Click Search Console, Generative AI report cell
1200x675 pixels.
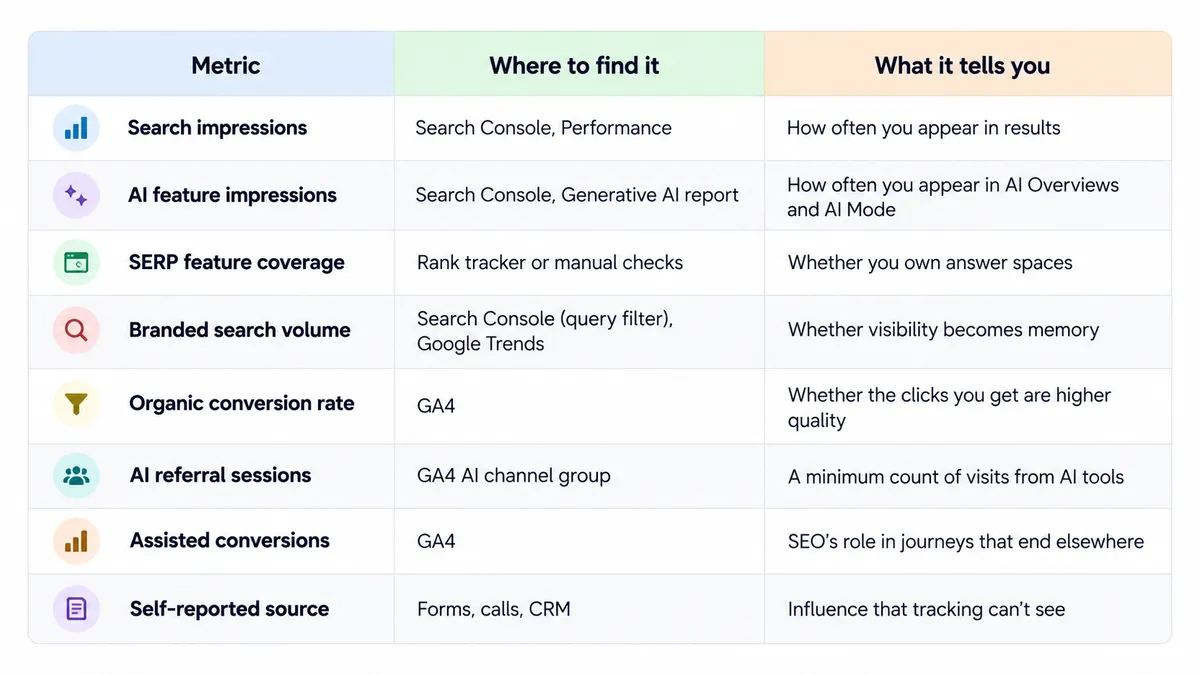(577, 195)
